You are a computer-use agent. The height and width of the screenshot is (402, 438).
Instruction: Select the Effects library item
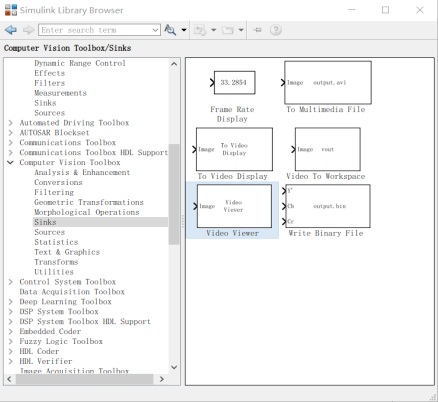50,73
